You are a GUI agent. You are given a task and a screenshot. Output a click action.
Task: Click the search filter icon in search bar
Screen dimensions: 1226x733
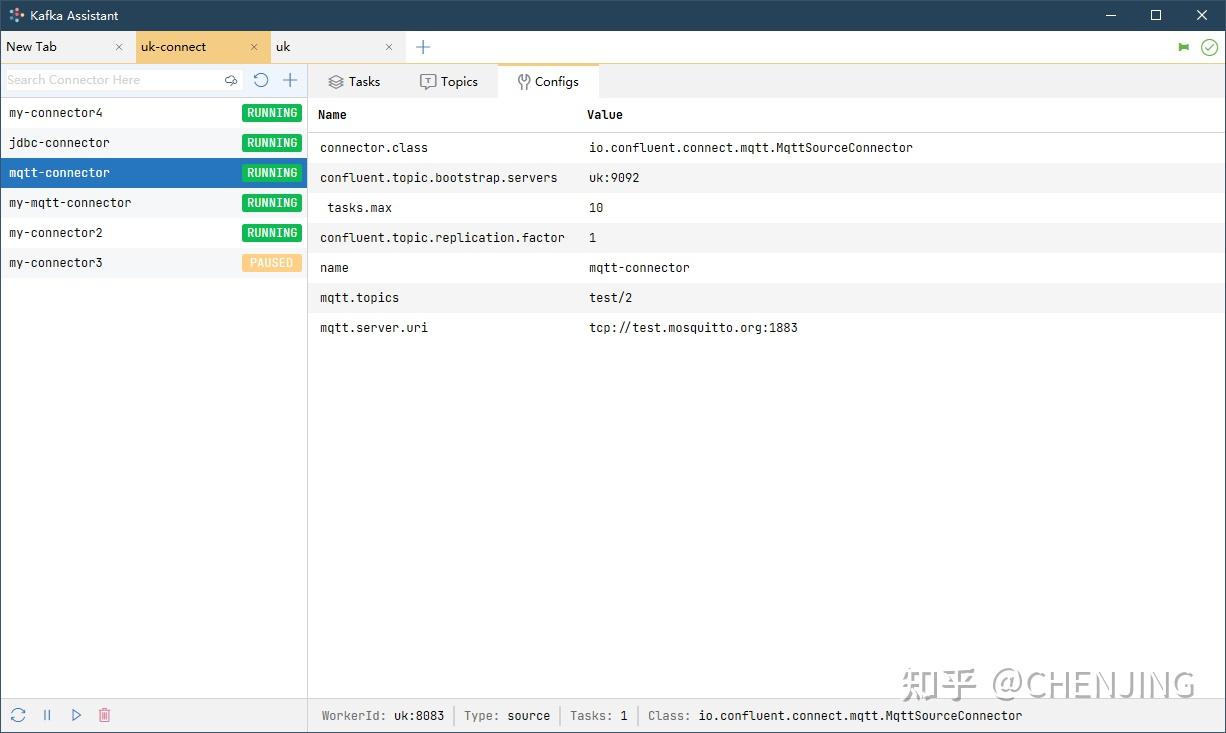(x=231, y=79)
